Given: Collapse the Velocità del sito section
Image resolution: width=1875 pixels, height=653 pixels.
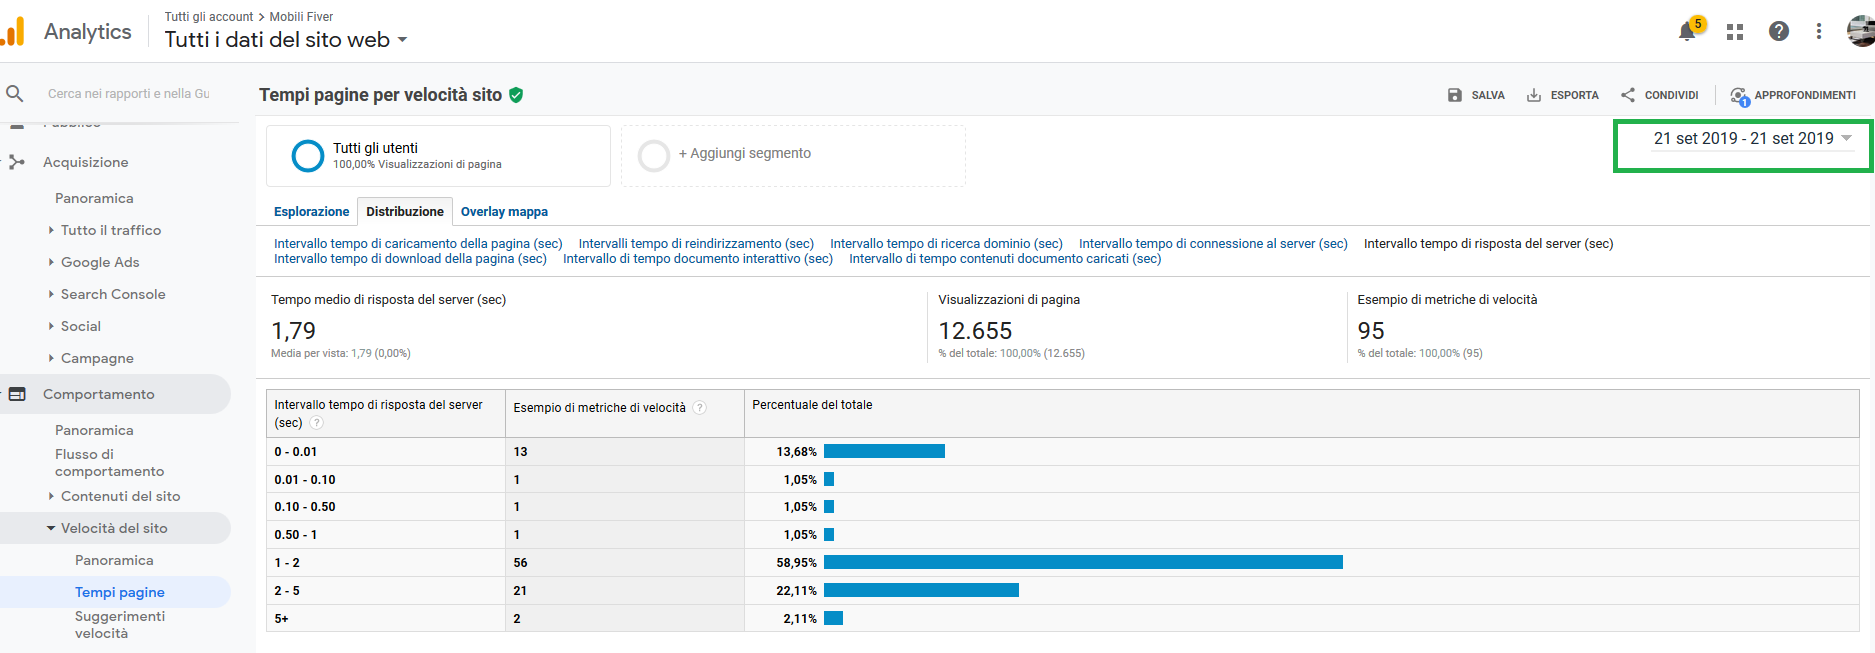Looking at the screenshot, I should click(51, 528).
